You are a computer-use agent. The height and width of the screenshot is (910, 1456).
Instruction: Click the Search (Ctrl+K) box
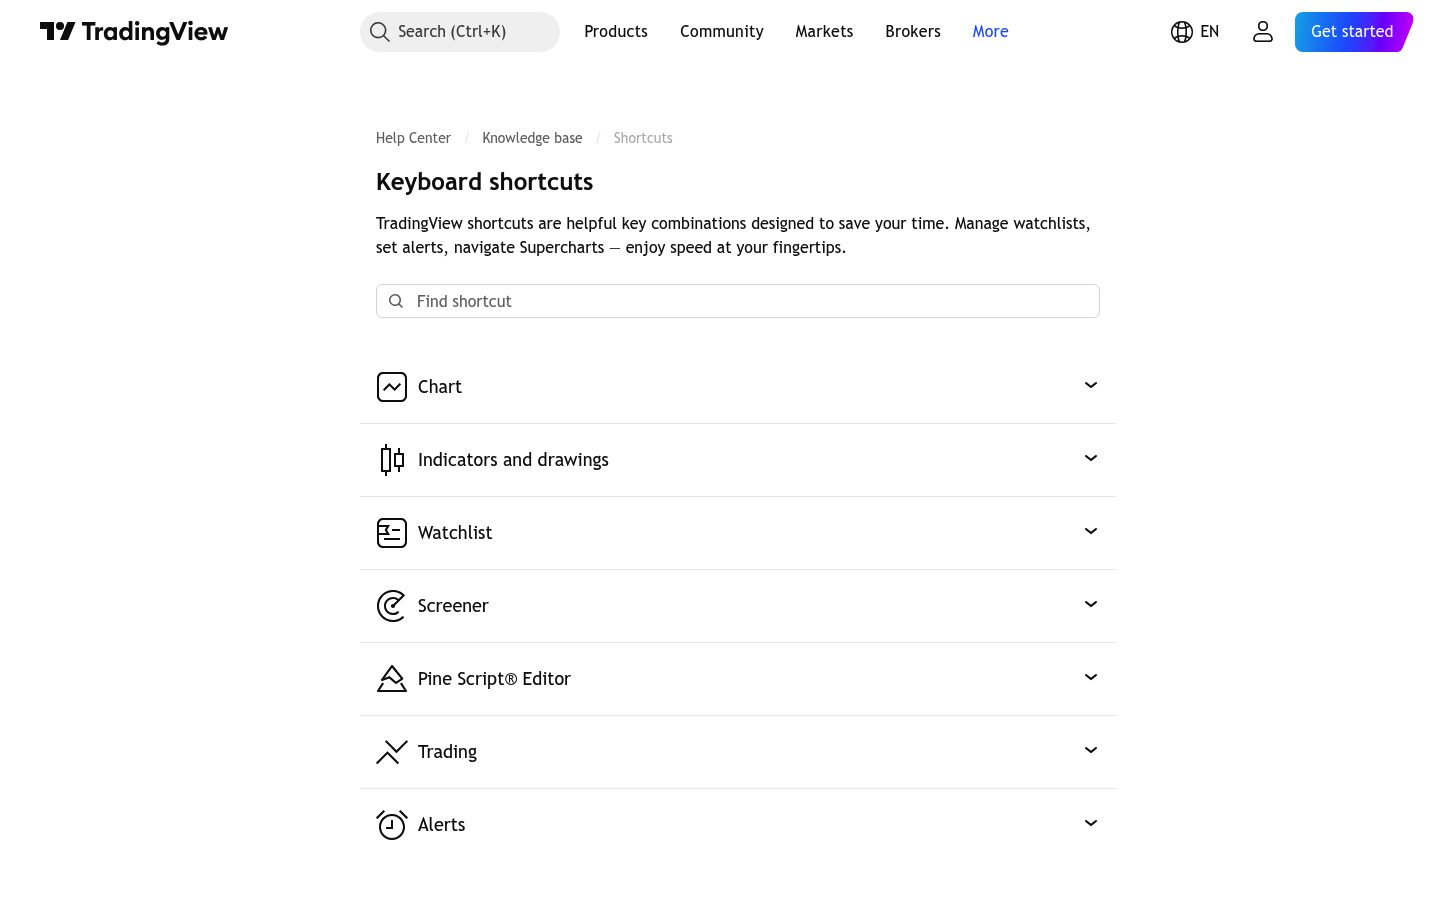460,32
